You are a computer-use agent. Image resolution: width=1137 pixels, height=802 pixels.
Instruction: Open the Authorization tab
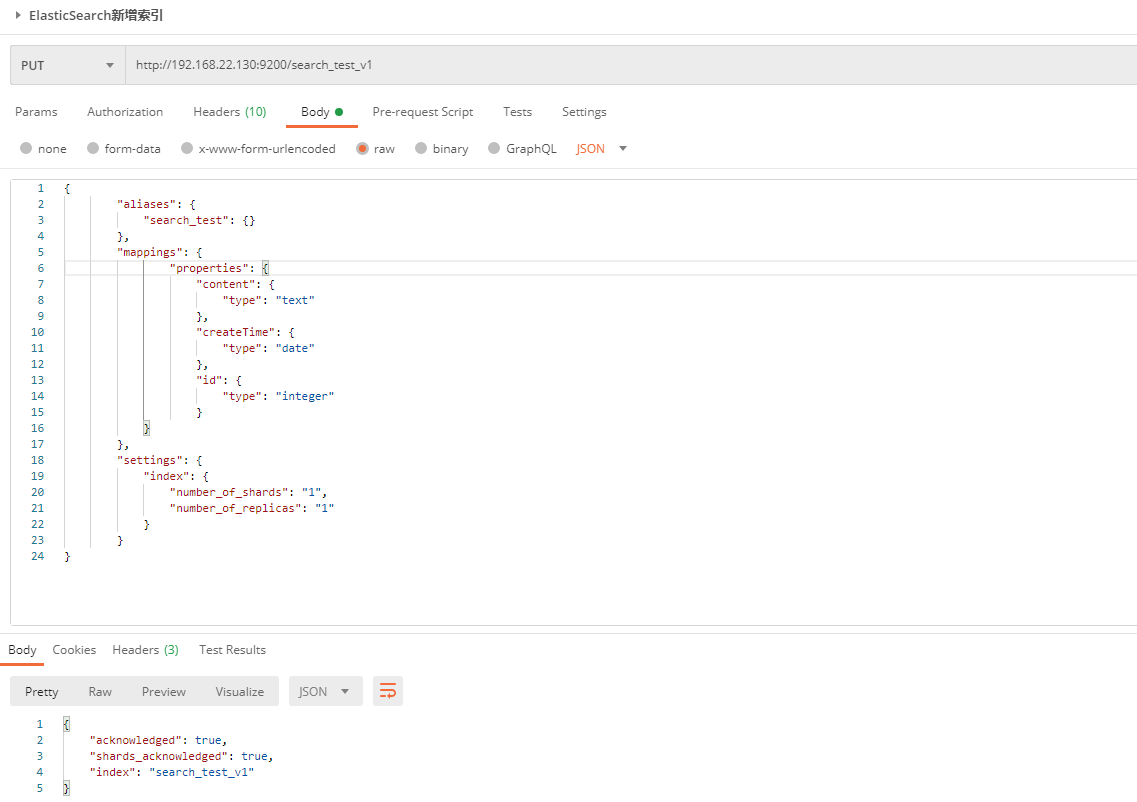point(125,112)
